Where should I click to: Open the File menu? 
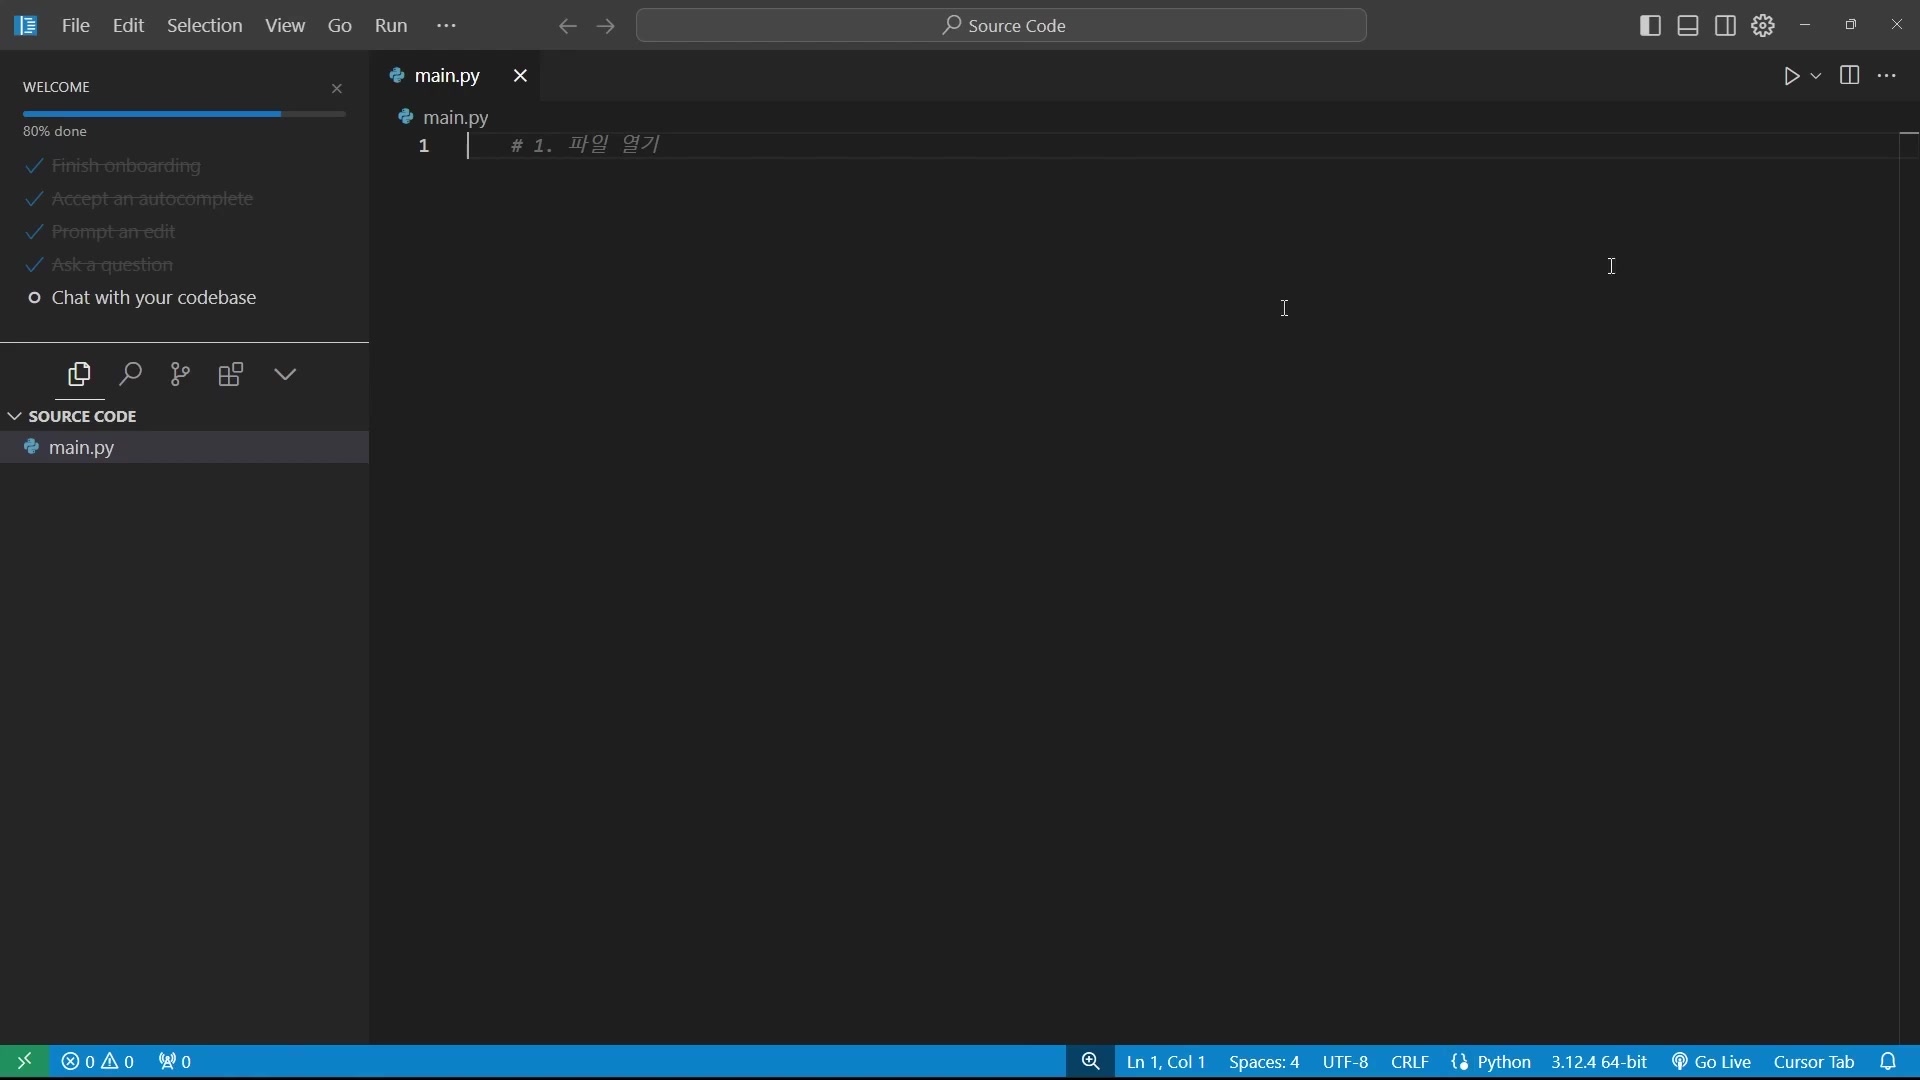(76, 26)
